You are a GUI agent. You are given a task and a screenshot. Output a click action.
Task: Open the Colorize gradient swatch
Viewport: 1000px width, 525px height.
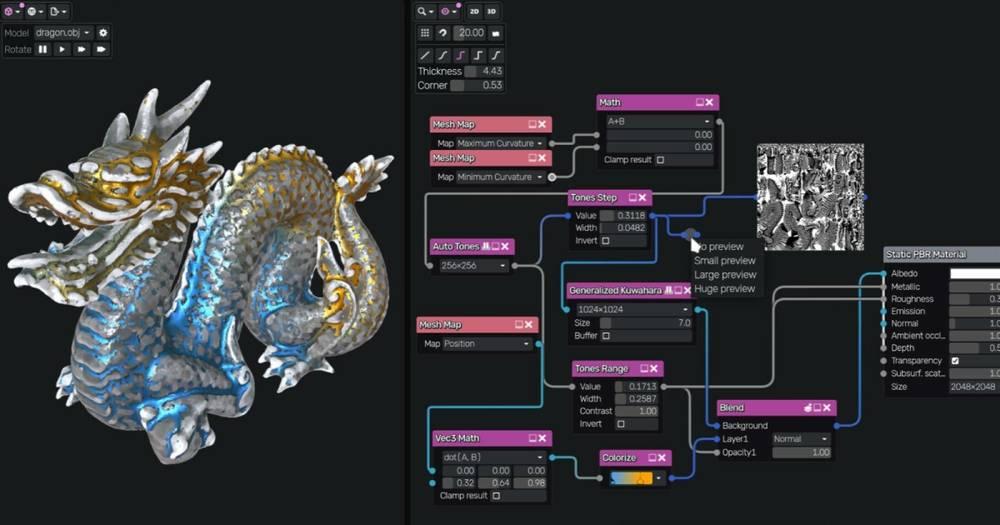click(x=631, y=478)
